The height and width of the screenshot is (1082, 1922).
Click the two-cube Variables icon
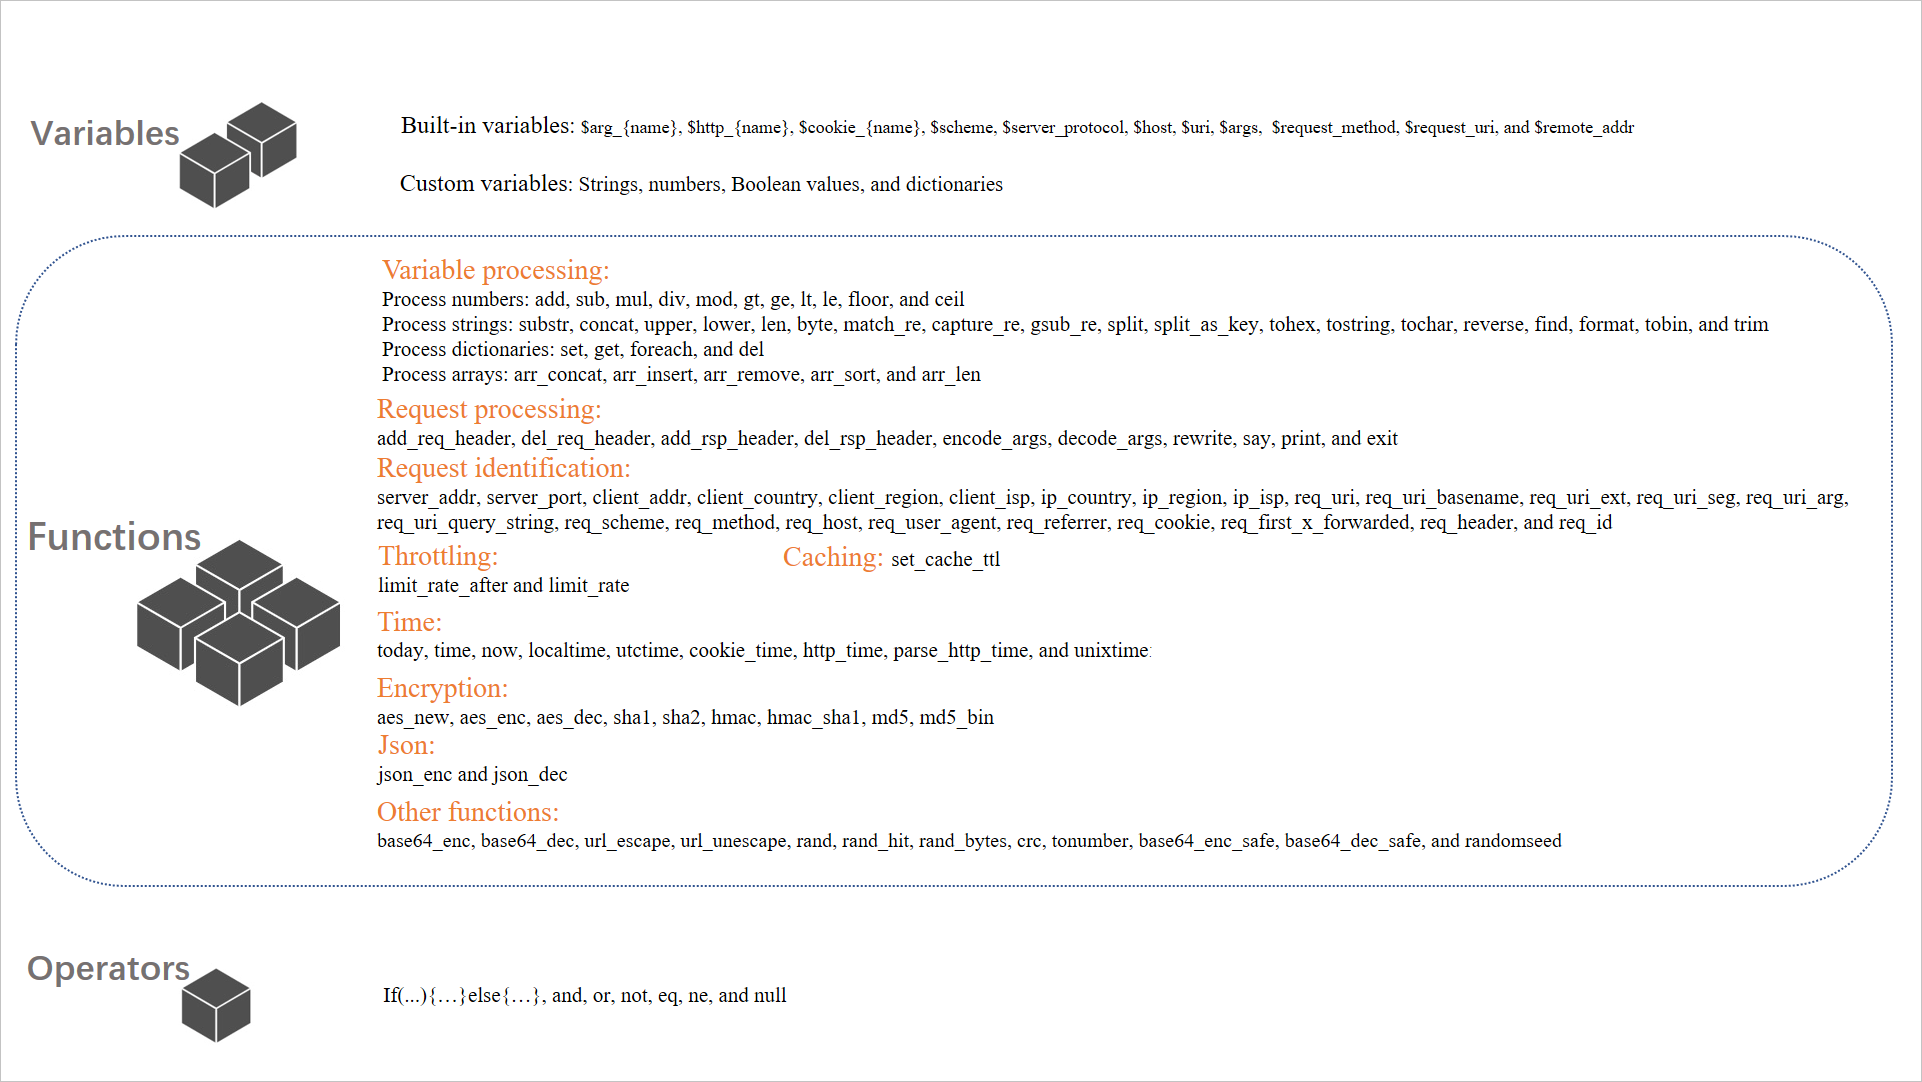pyautogui.click(x=238, y=155)
